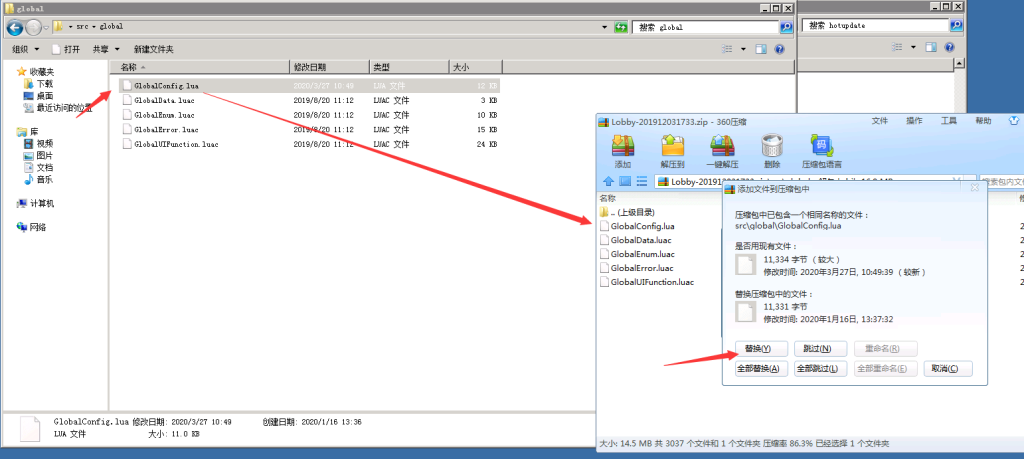
Task: Select 下载 in the favorites sidebar
Action: coord(45,84)
